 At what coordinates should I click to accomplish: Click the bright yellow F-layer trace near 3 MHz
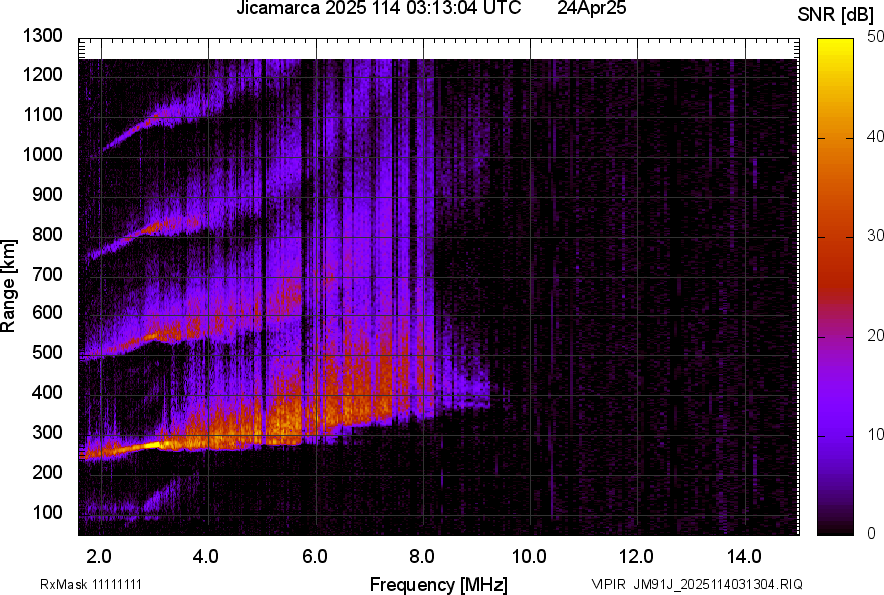153,445
